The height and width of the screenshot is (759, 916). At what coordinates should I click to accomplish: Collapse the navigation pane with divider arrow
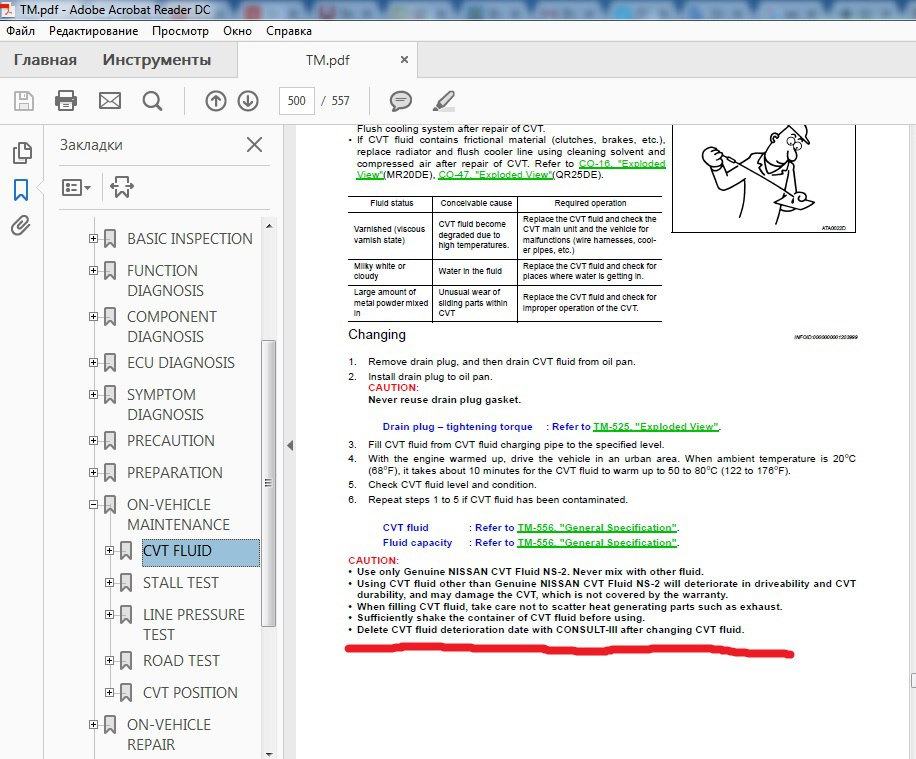289,446
